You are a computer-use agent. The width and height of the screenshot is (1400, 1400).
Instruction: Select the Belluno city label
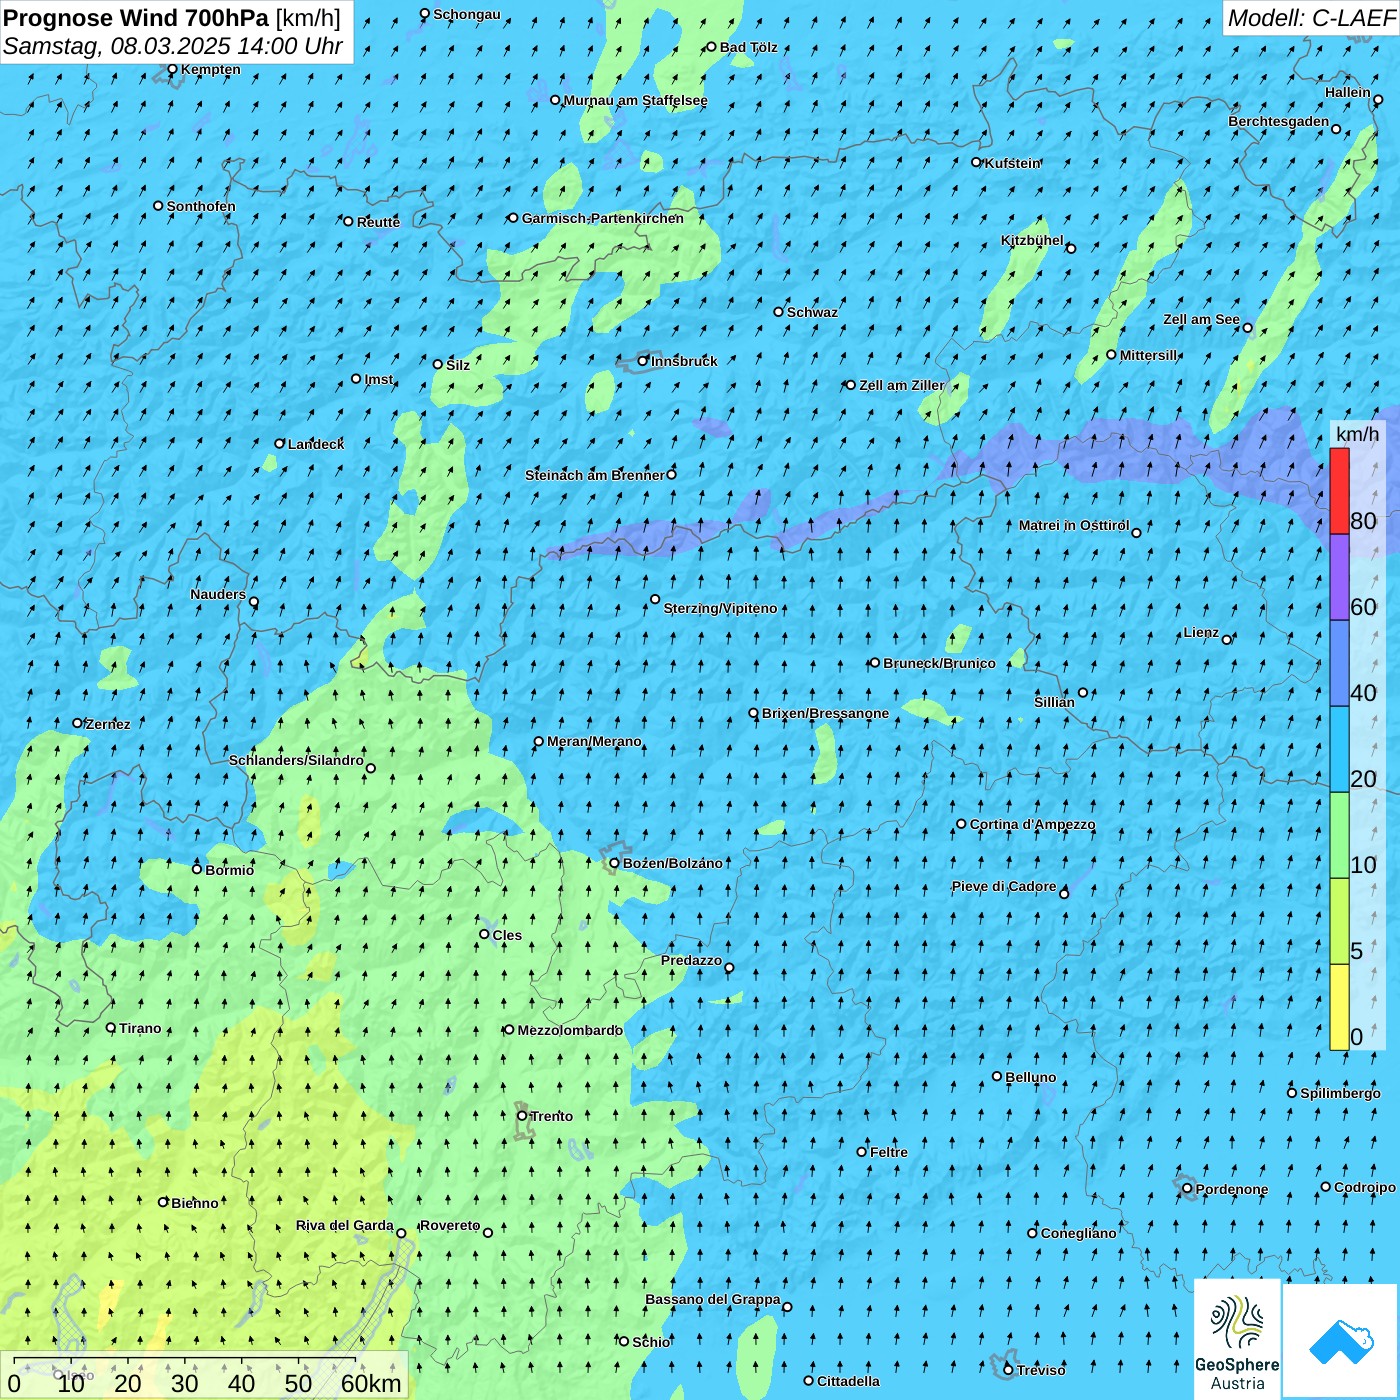(x=1030, y=1077)
